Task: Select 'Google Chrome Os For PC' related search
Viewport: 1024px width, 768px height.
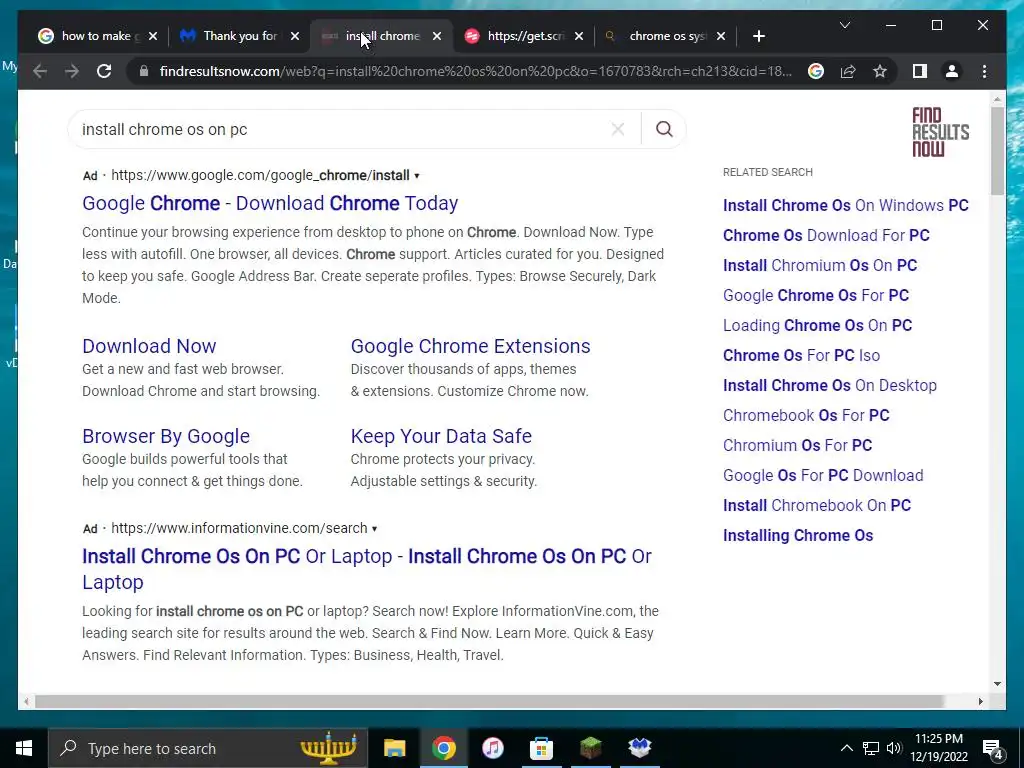Action: click(x=816, y=295)
